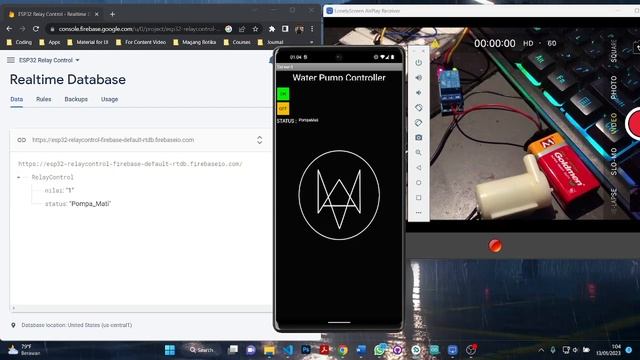Screen dimensions: 640x360
Task: Open the Chrome profile avatar
Action: pos(299,29)
